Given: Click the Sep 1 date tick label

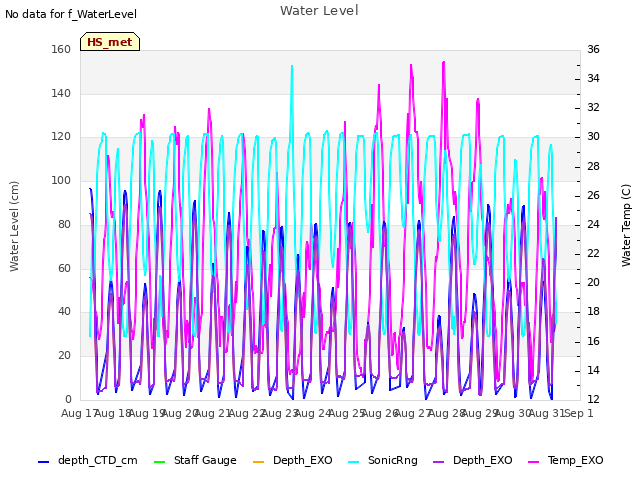Looking at the screenshot, I should coord(578,413).
